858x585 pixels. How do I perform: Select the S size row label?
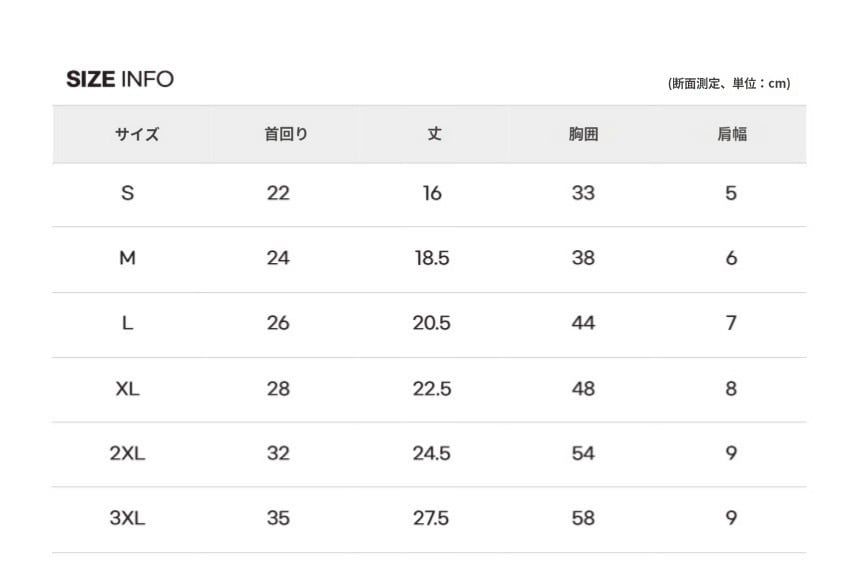127,193
